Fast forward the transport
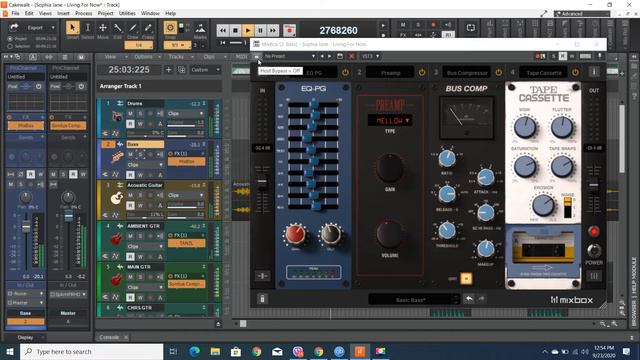 [273, 30]
